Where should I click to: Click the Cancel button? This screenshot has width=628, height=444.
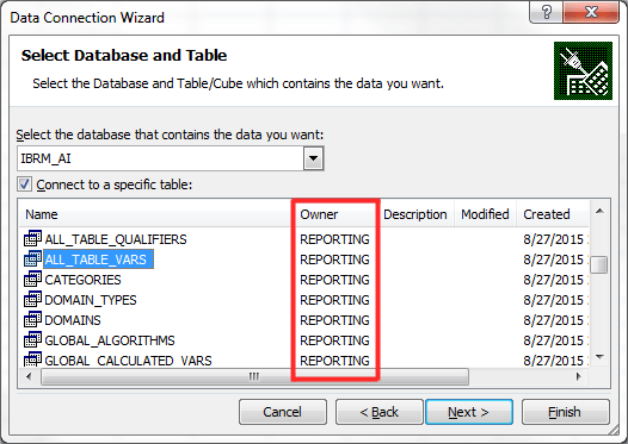[x=282, y=412]
